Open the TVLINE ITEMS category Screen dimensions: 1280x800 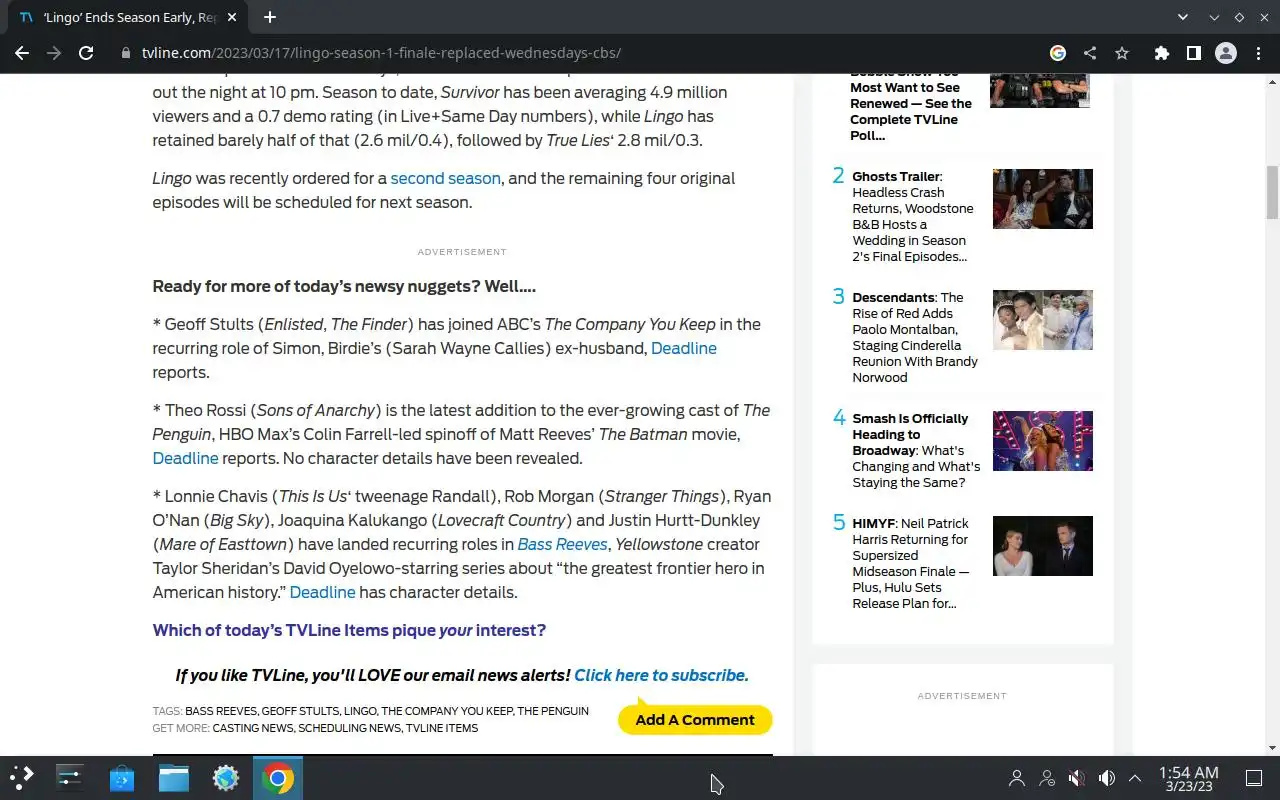click(x=442, y=728)
